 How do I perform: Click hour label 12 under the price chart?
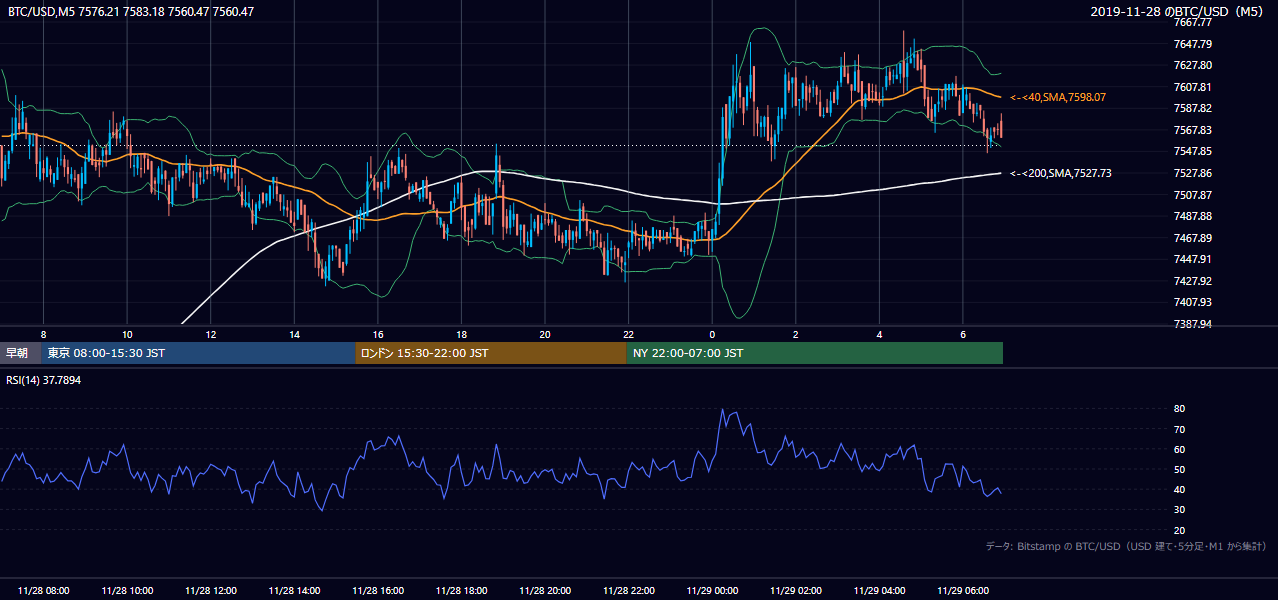(211, 334)
